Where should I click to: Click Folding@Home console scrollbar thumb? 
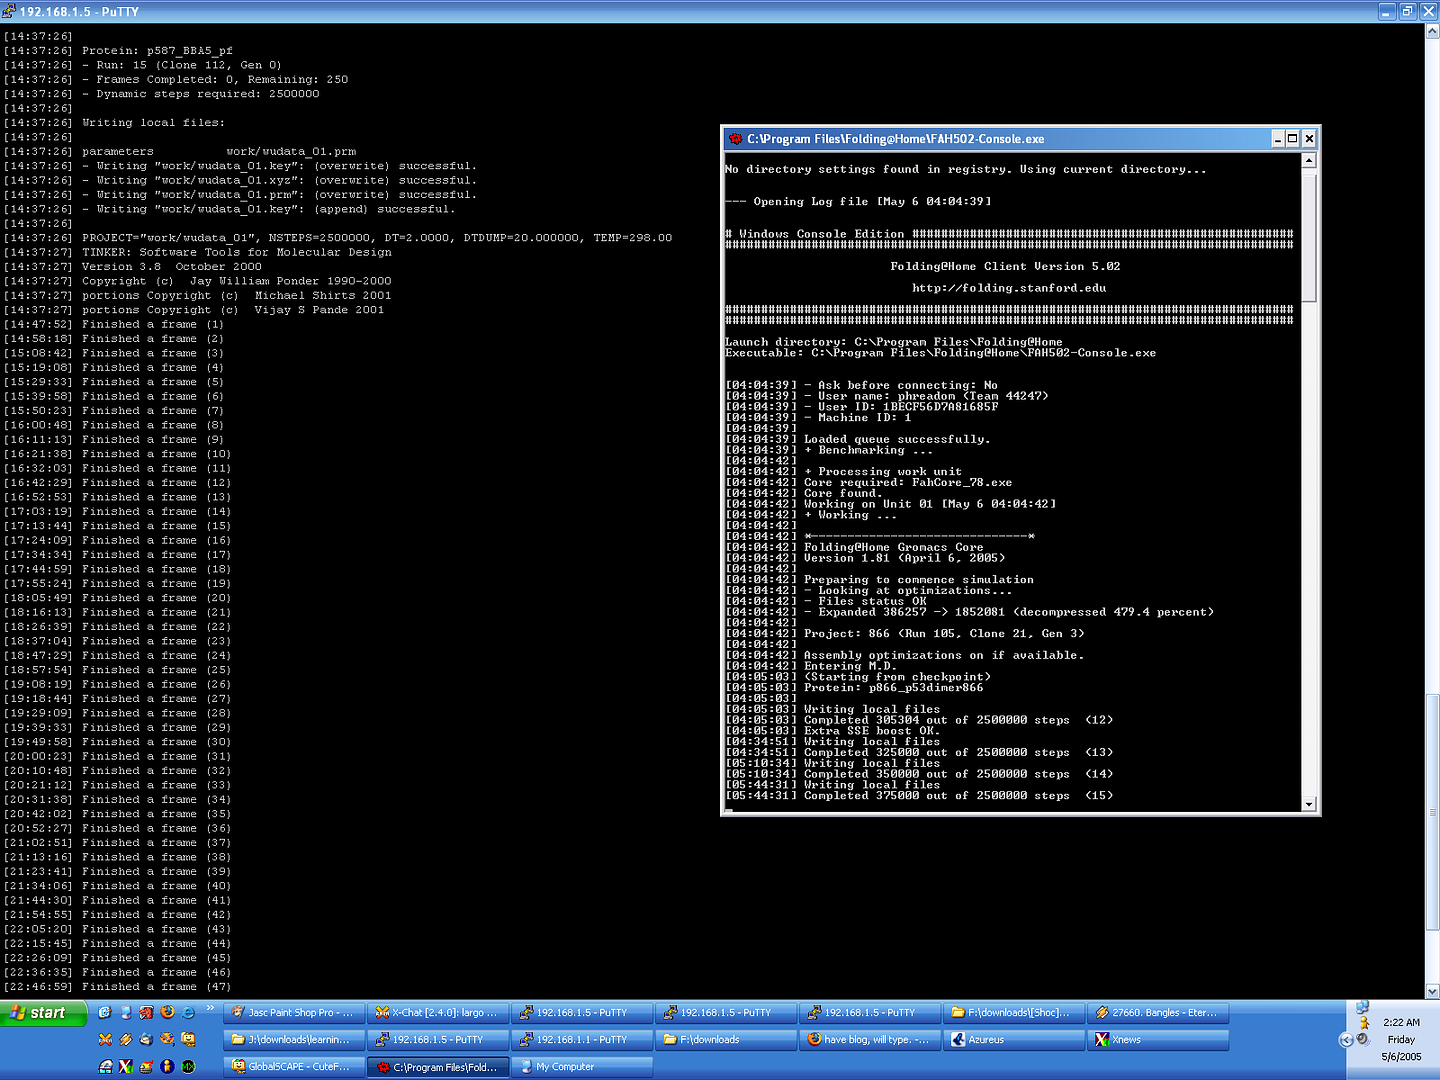(1309, 236)
